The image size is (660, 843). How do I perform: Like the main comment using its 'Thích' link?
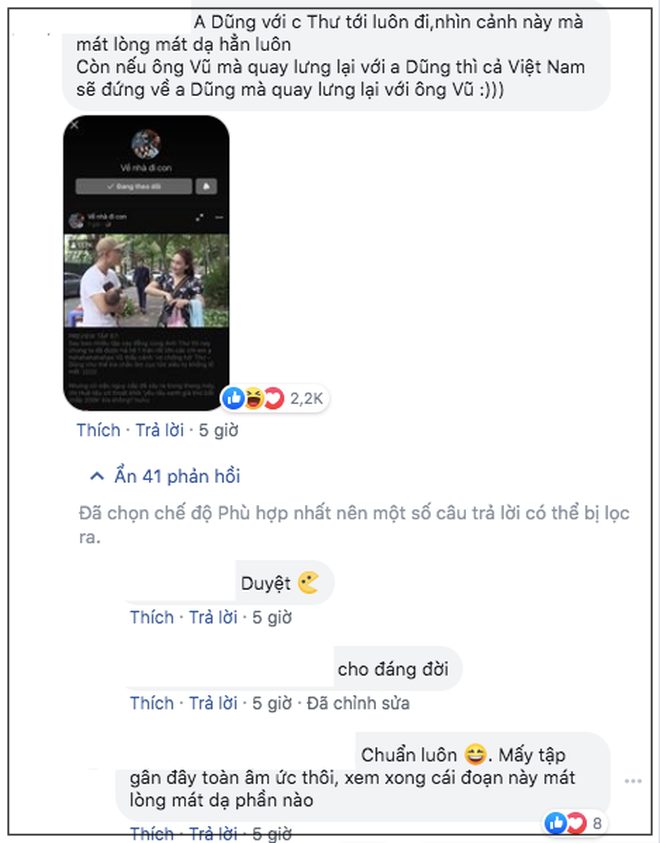[98, 430]
